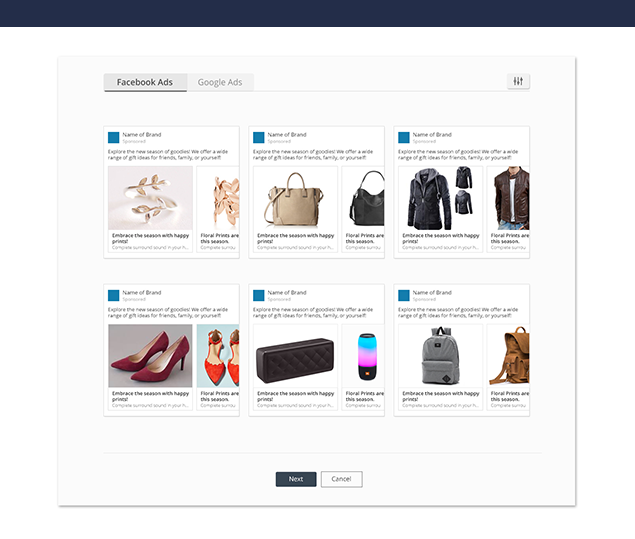
Task: Click 'Name of Brand' on the ring ad
Action: coord(142,134)
